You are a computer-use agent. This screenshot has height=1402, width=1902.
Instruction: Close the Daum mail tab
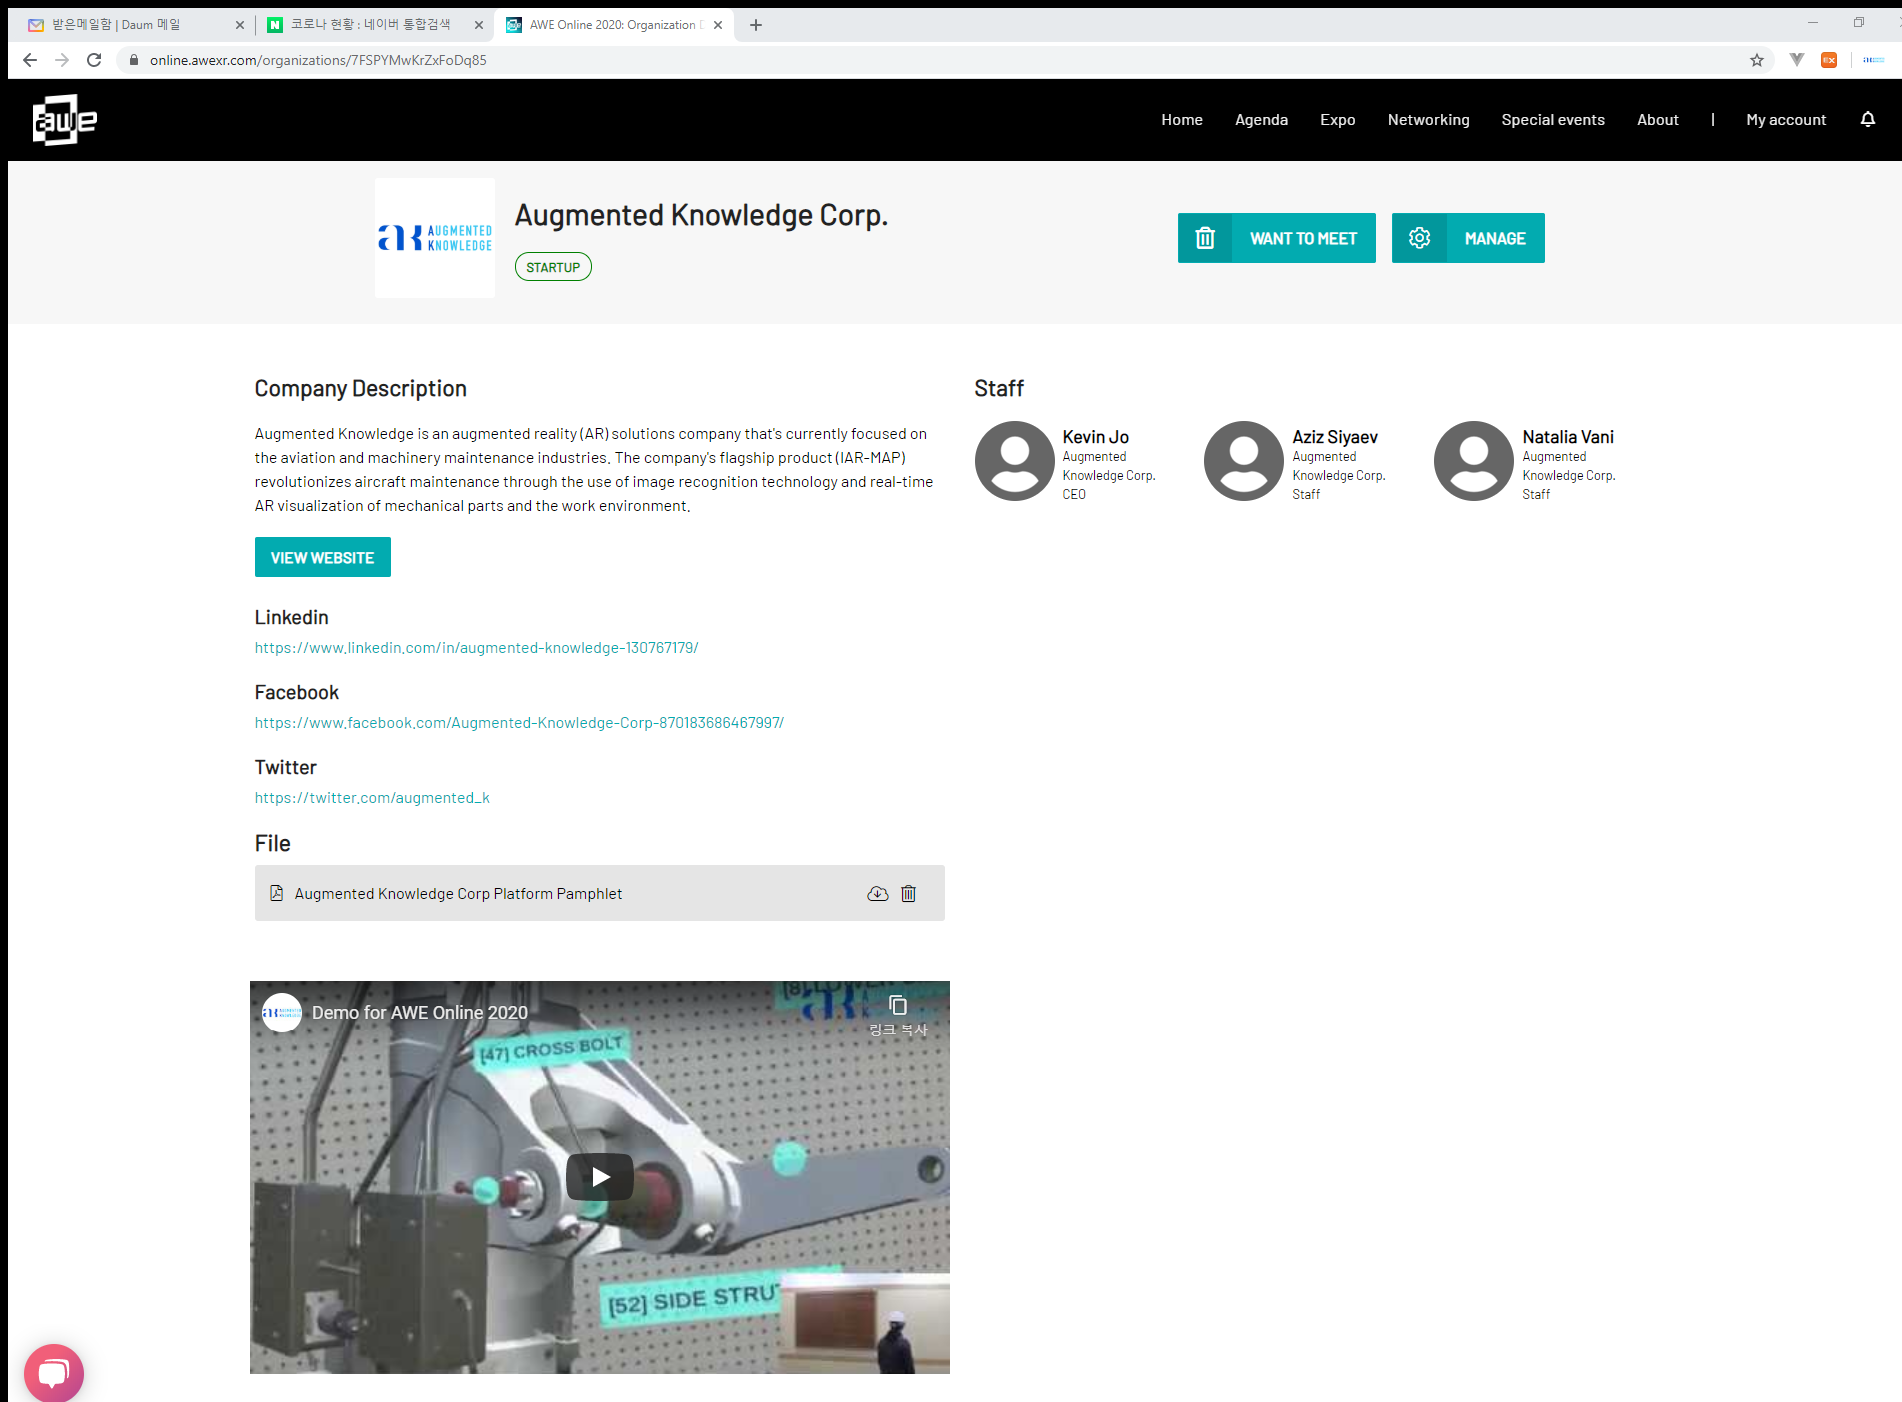[240, 25]
